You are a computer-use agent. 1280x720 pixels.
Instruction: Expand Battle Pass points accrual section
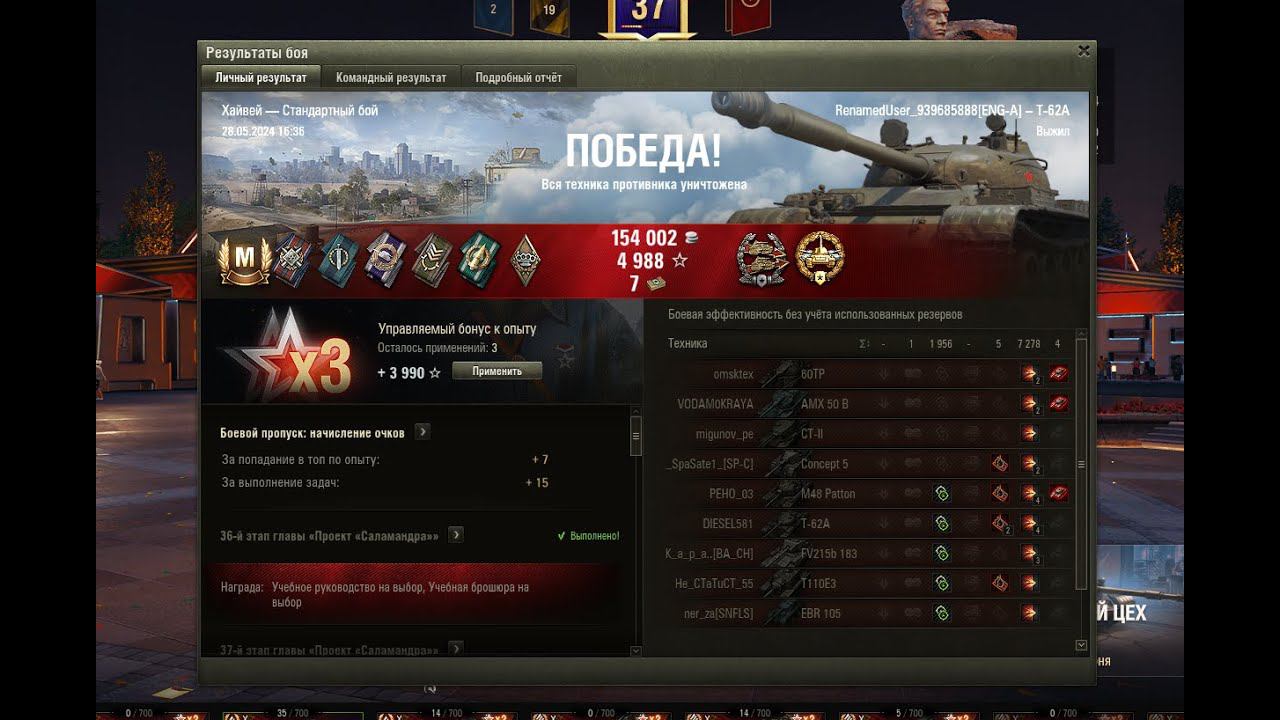423,432
